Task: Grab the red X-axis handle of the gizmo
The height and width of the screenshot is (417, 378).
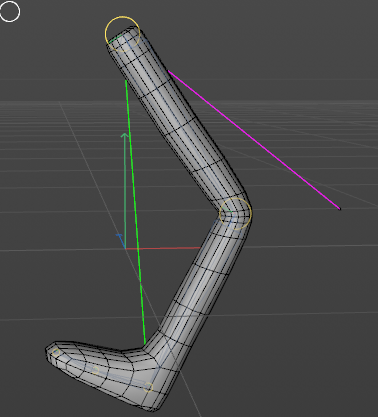Action: [163, 248]
